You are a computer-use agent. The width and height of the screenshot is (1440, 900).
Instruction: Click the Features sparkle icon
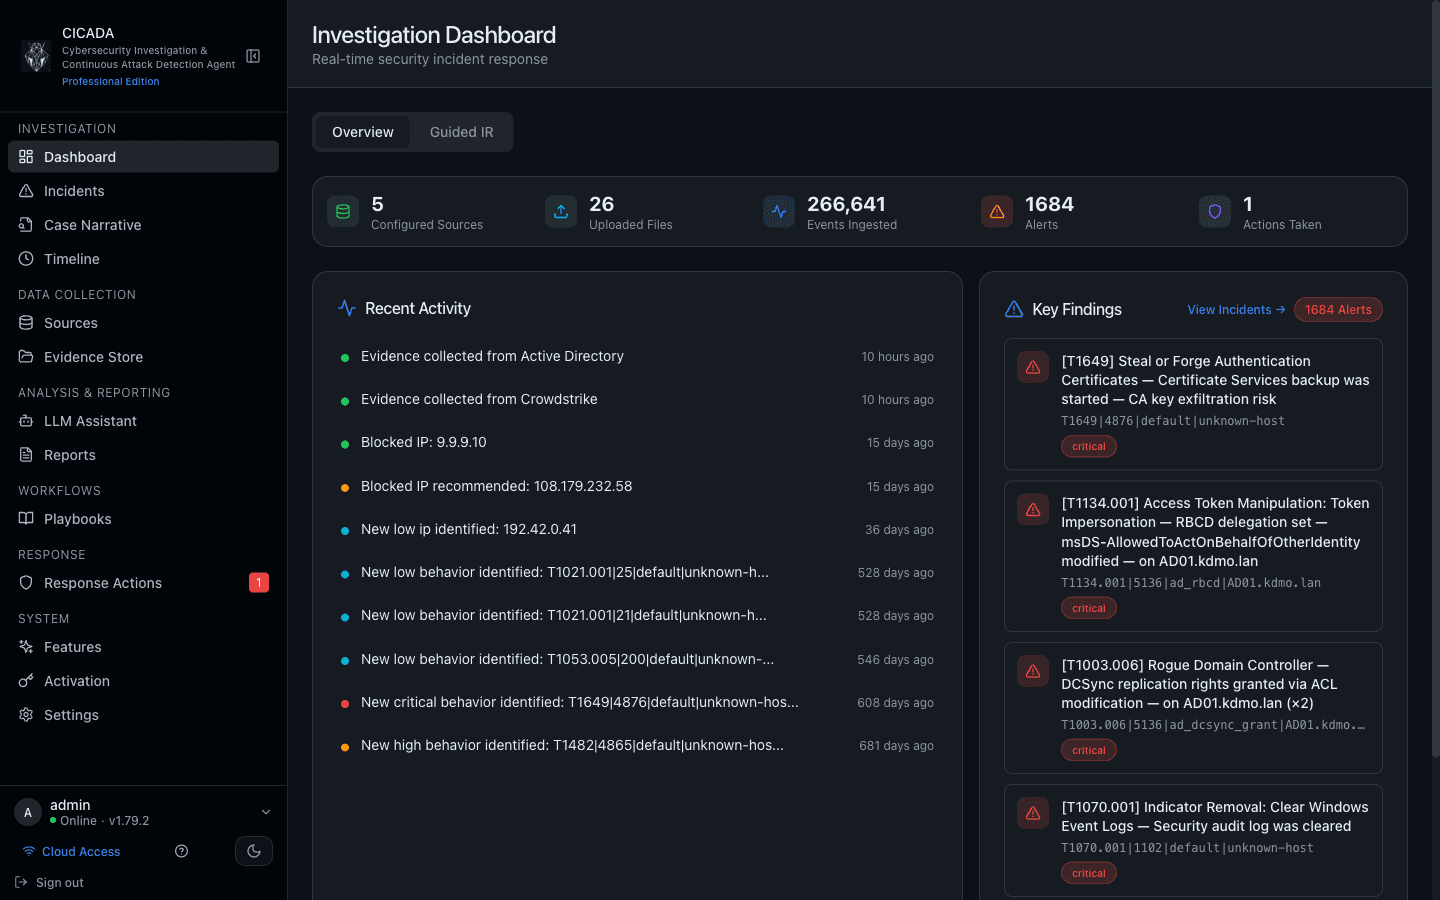pyautogui.click(x=26, y=647)
